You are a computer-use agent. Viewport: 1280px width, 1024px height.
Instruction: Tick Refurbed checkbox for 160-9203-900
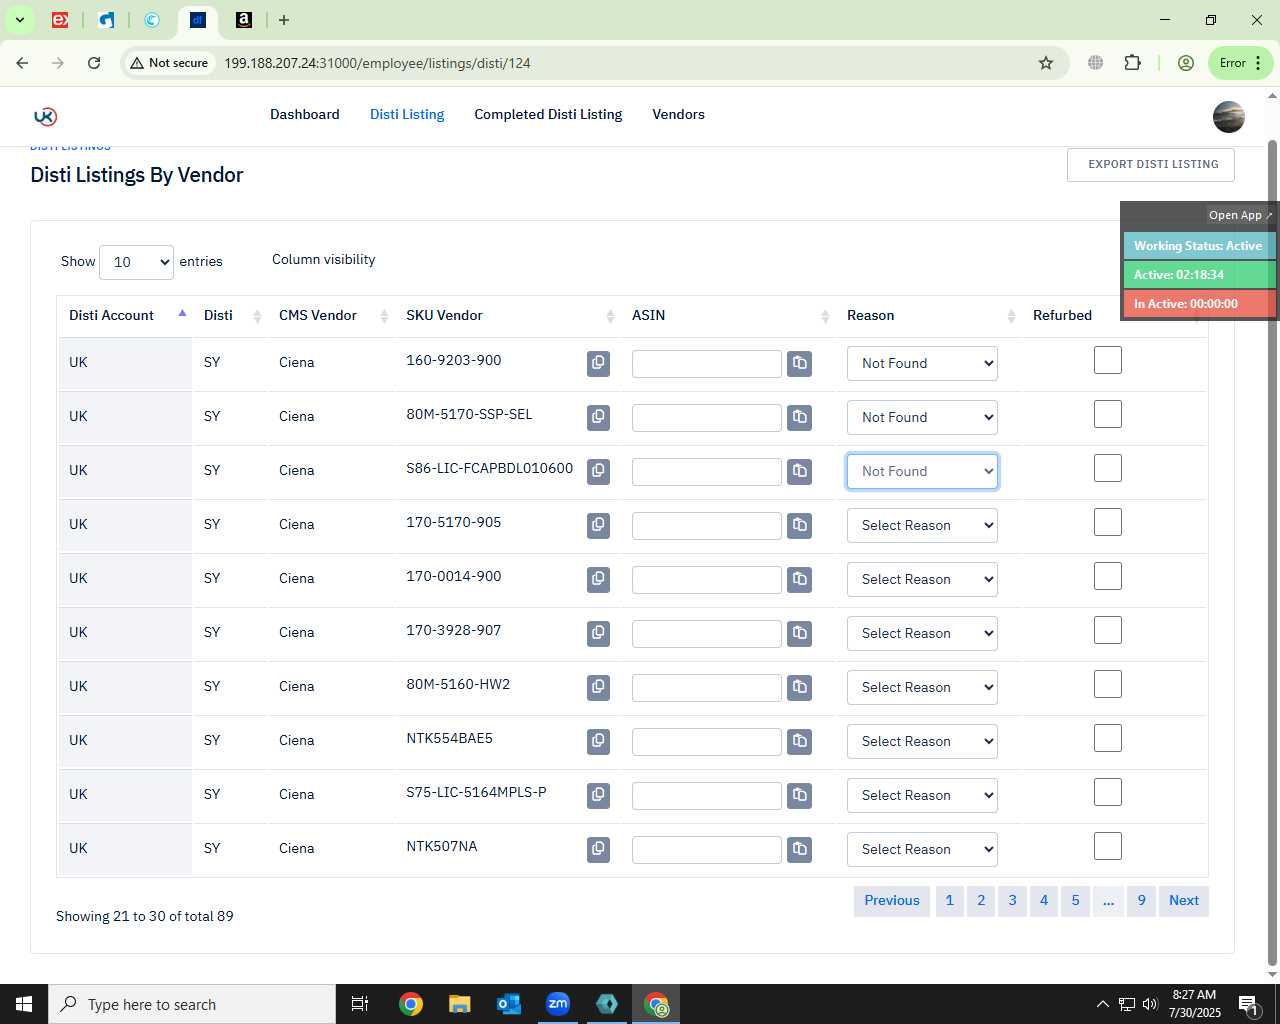[1108, 360]
